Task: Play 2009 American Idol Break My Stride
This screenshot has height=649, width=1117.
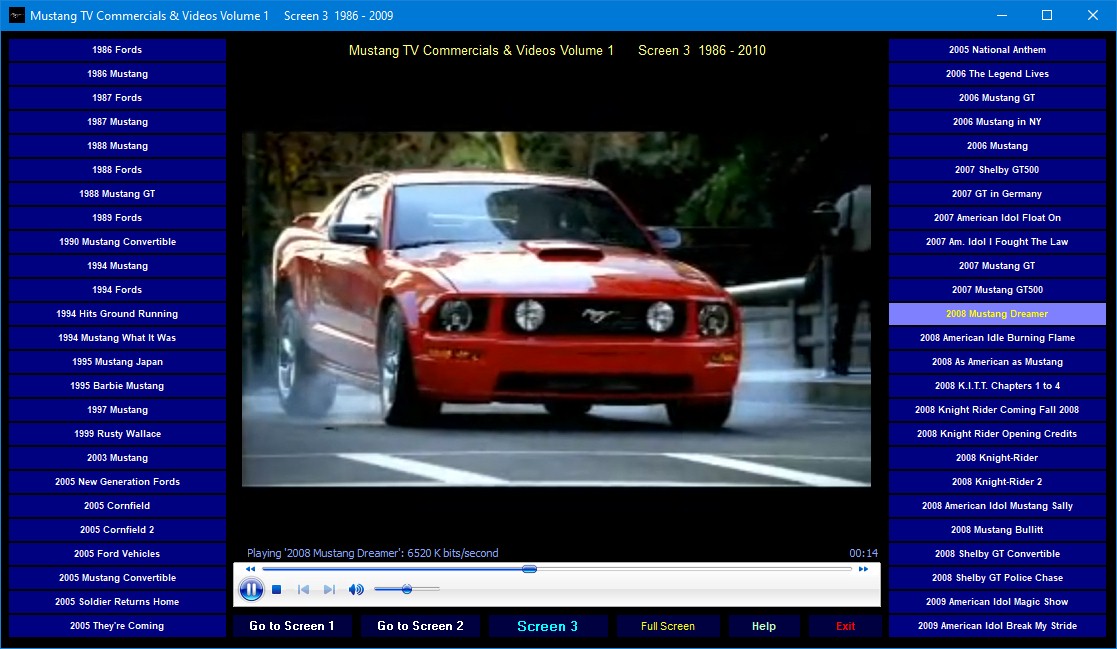Action: (x=997, y=626)
